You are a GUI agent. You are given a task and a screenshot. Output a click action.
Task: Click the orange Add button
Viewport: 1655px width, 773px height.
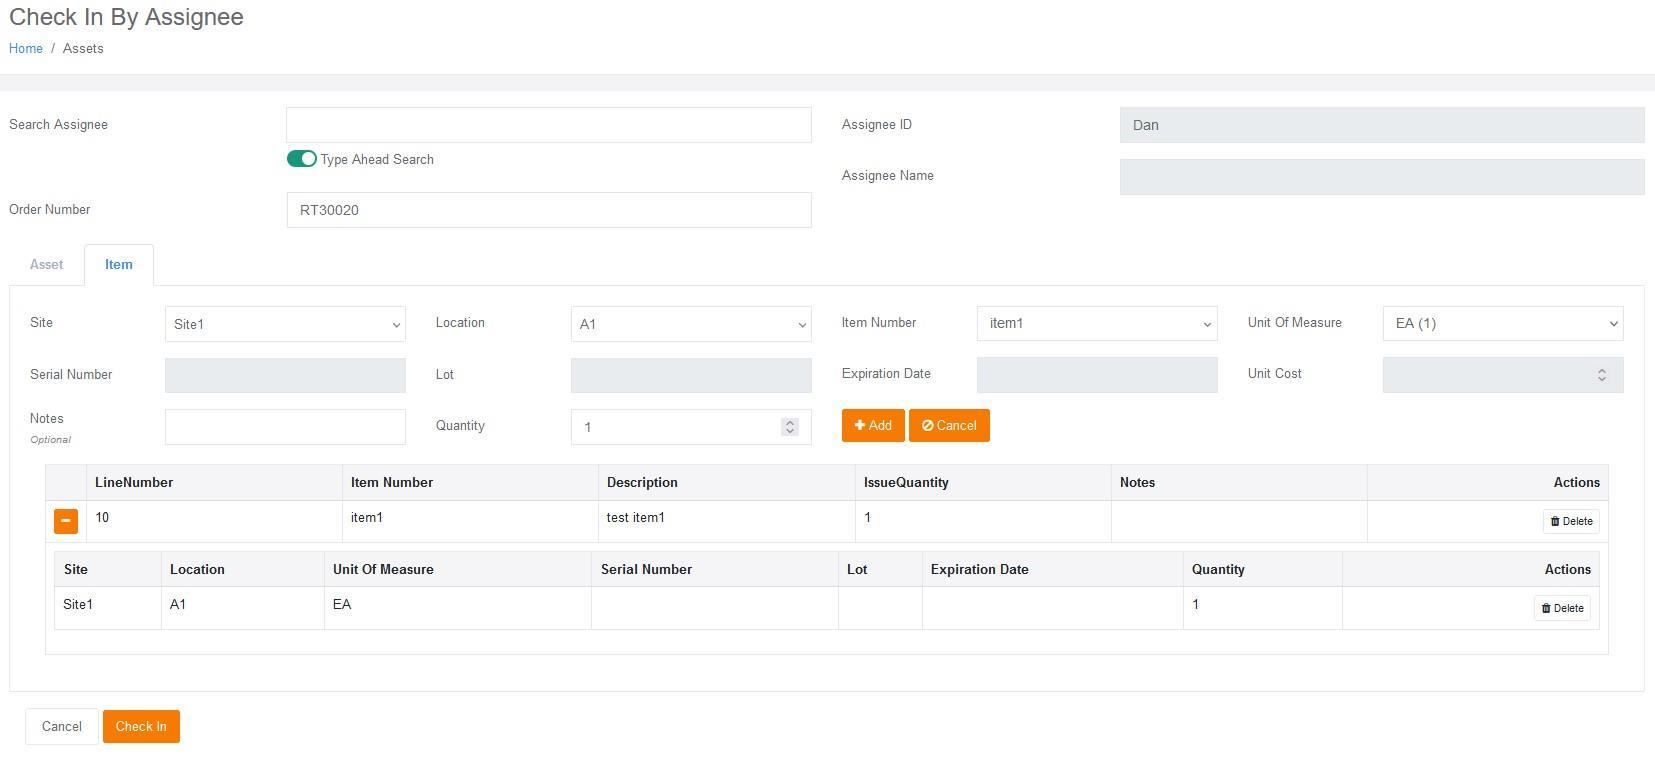pos(873,425)
